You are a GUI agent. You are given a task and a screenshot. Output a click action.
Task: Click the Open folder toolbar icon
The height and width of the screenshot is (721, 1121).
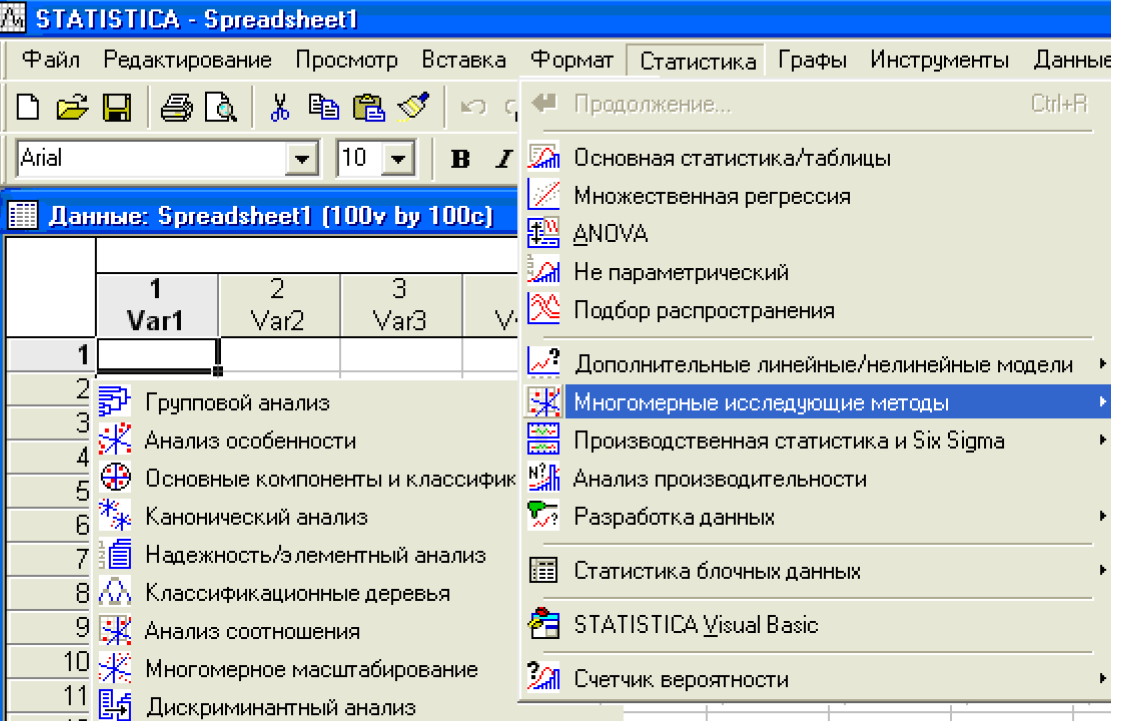(x=72, y=107)
